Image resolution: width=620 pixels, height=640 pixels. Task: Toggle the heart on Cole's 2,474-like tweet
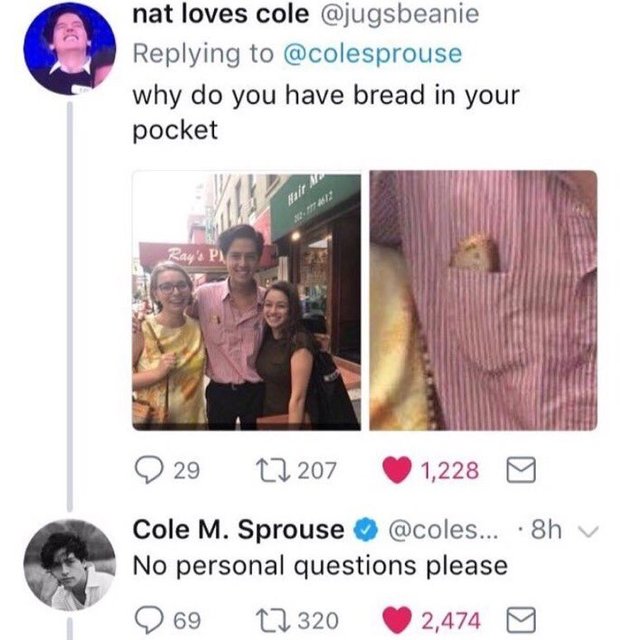(397, 619)
